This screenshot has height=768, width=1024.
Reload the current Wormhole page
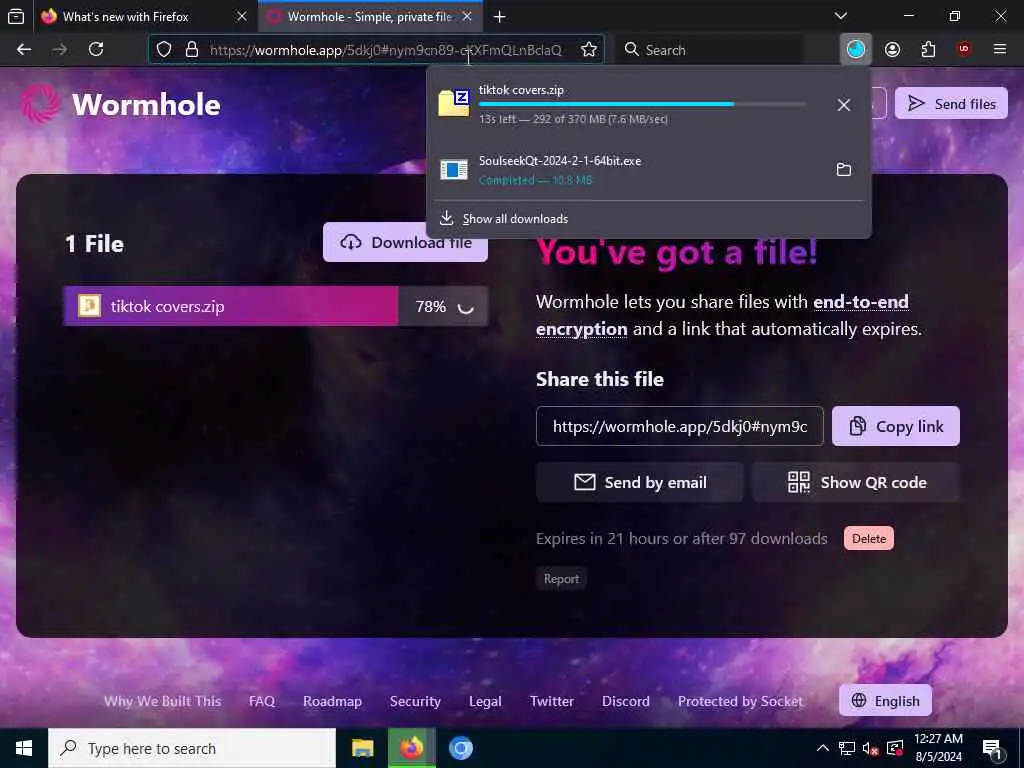pos(96,50)
